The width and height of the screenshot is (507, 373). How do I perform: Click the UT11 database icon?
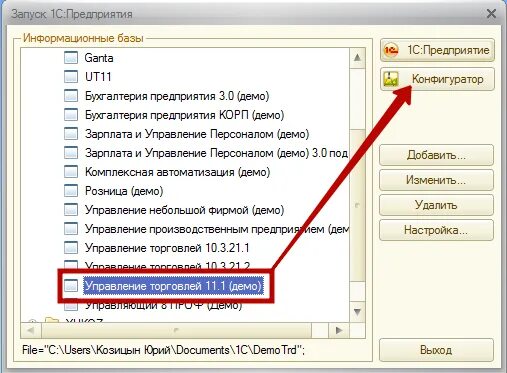(71, 77)
